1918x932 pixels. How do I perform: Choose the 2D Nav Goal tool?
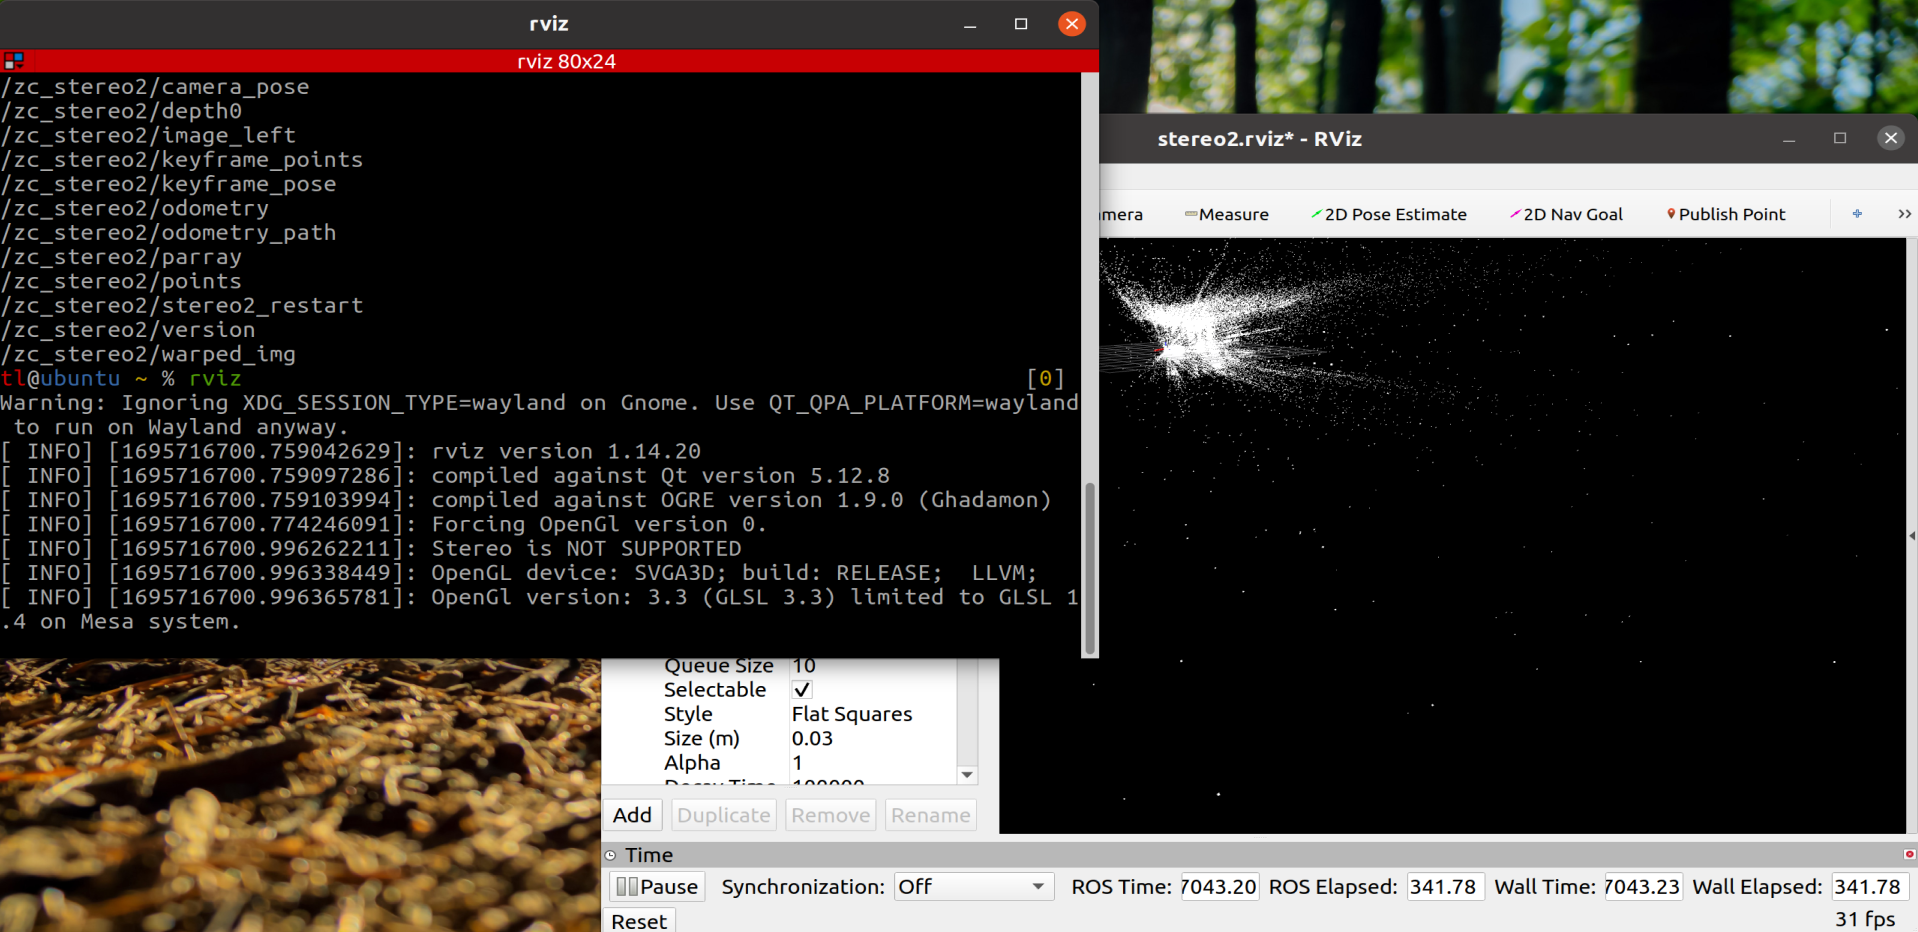1566,214
